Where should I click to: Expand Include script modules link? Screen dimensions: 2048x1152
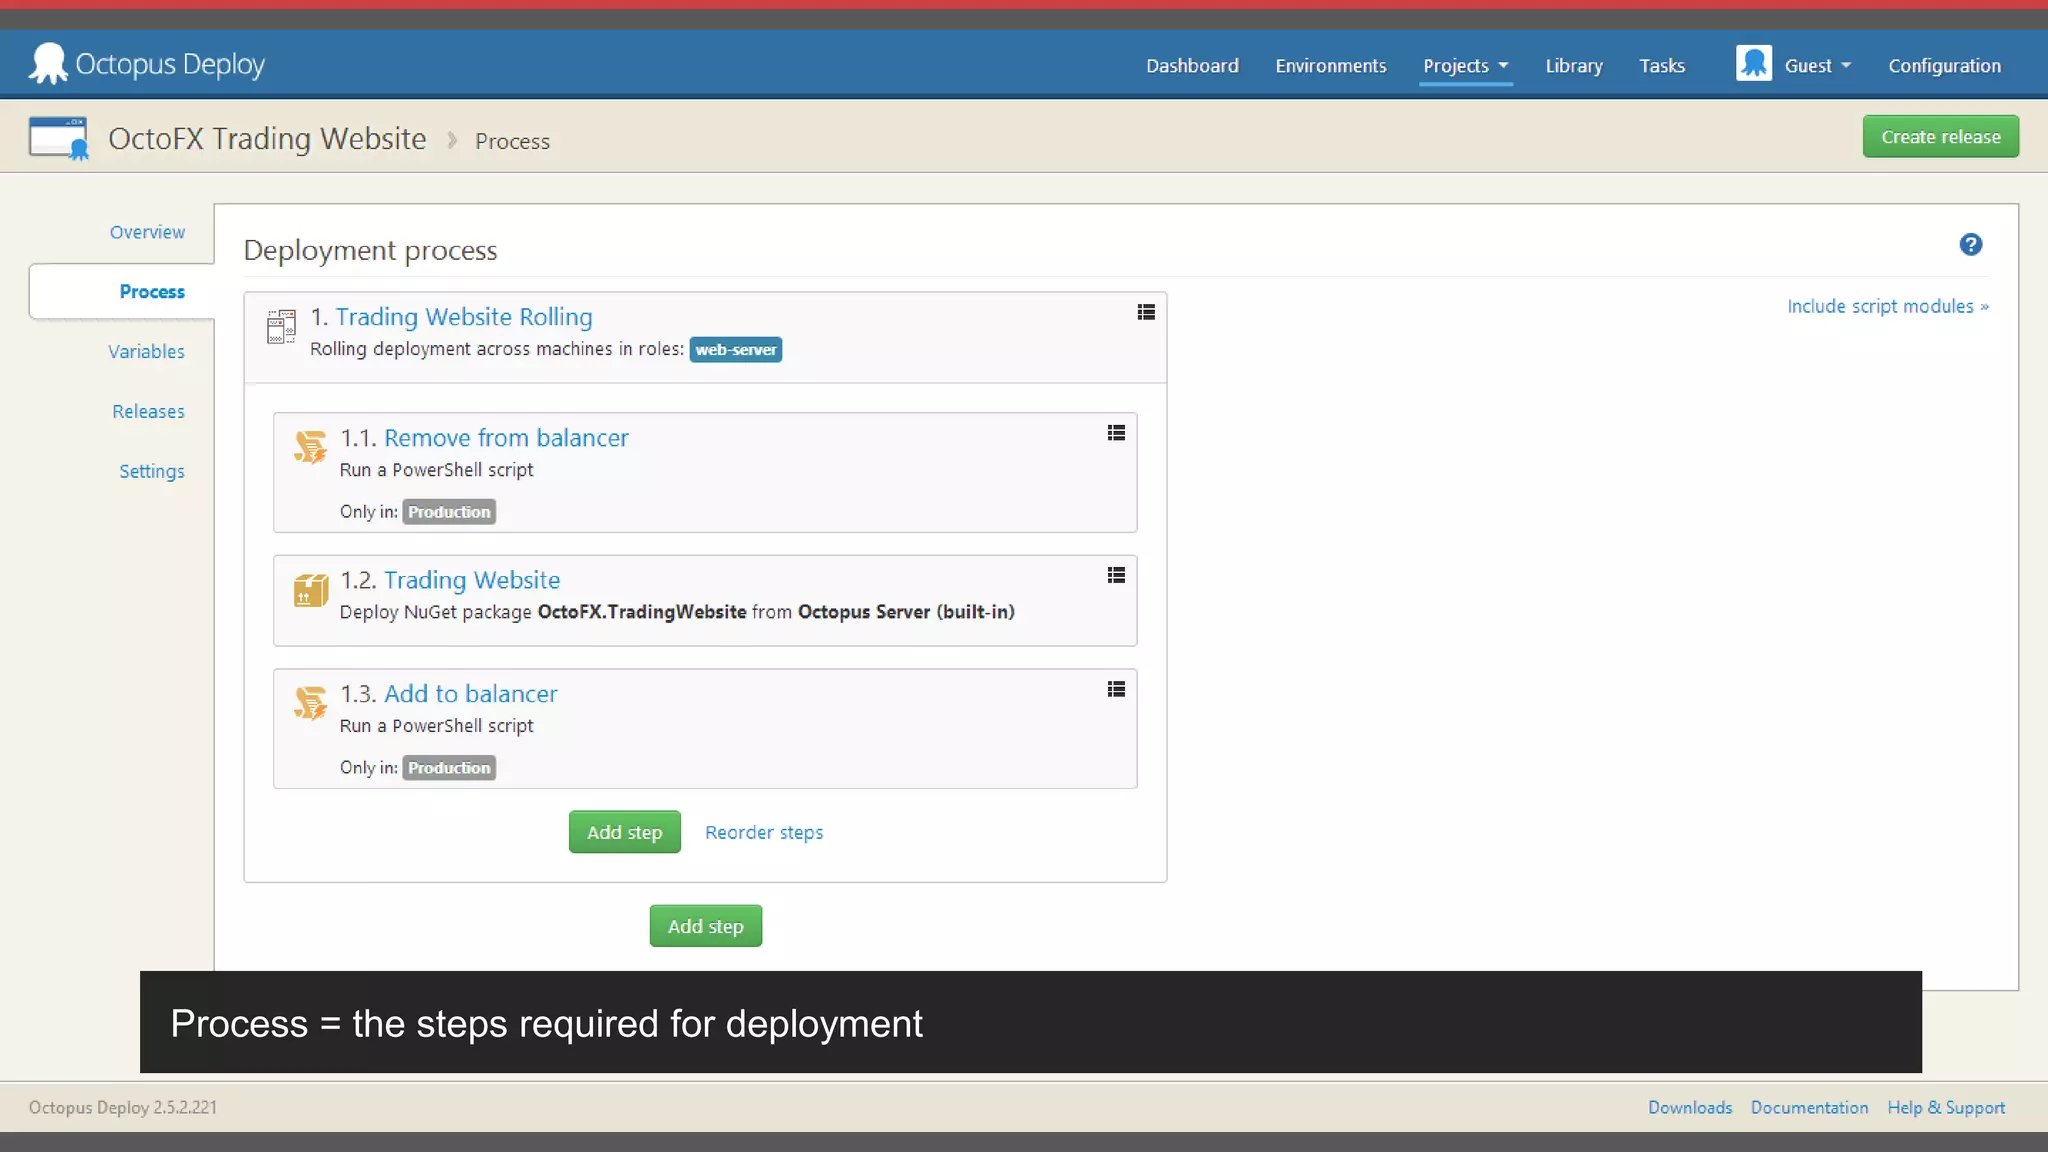point(1887,307)
